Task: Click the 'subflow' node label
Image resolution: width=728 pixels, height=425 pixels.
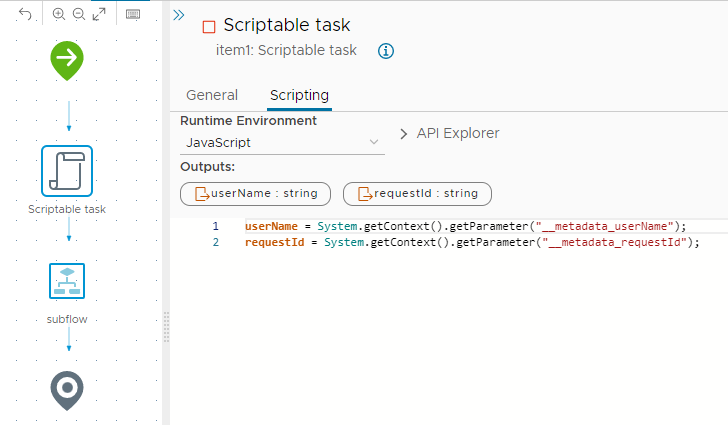Action: [x=67, y=319]
